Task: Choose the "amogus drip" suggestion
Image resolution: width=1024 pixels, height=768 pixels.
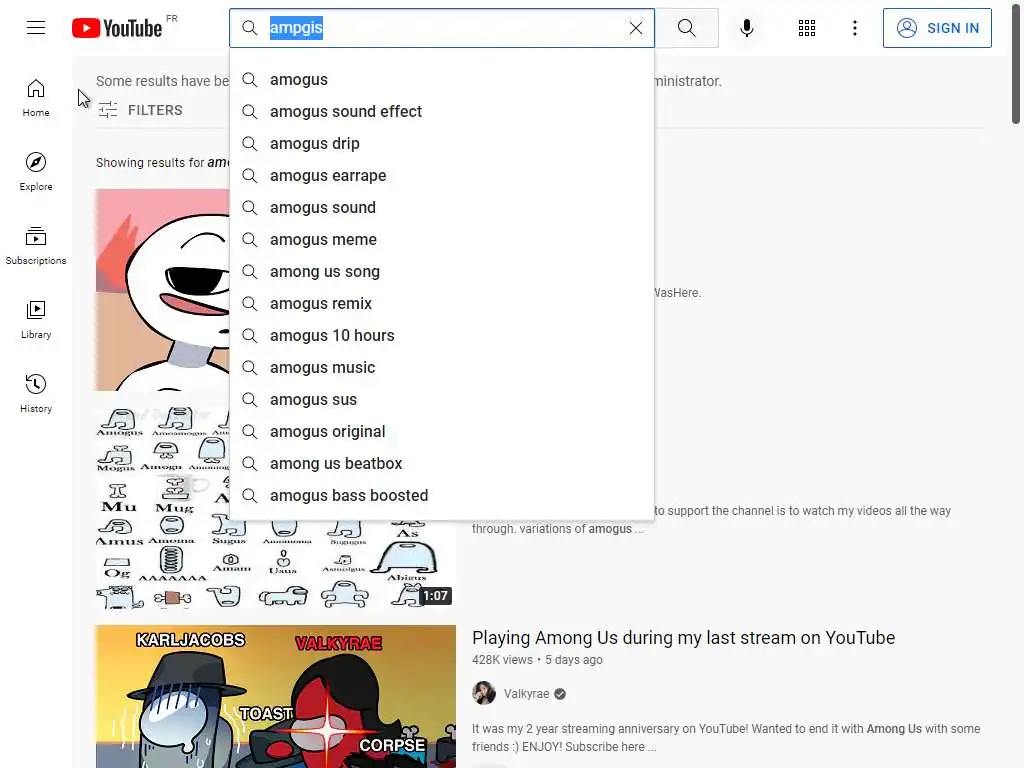Action: pyautogui.click(x=442, y=144)
